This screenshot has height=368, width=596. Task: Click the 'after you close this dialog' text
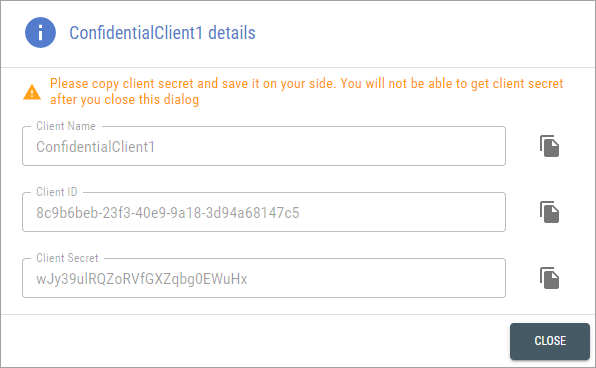pos(125,100)
